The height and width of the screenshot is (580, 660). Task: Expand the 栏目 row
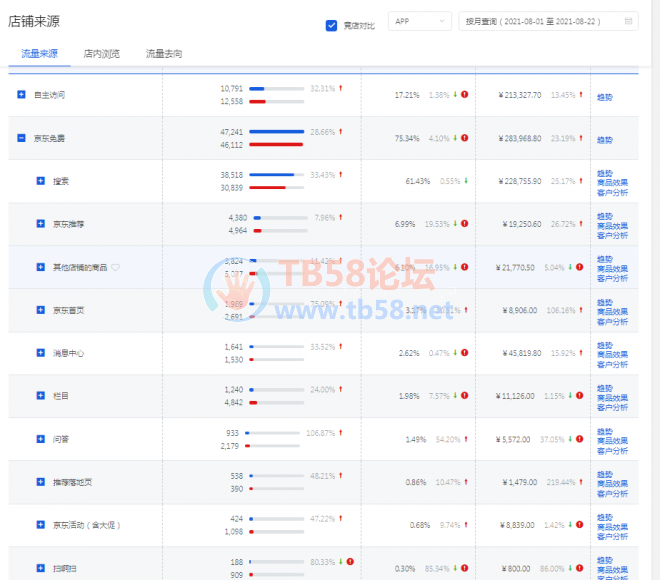pyautogui.click(x=40, y=396)
